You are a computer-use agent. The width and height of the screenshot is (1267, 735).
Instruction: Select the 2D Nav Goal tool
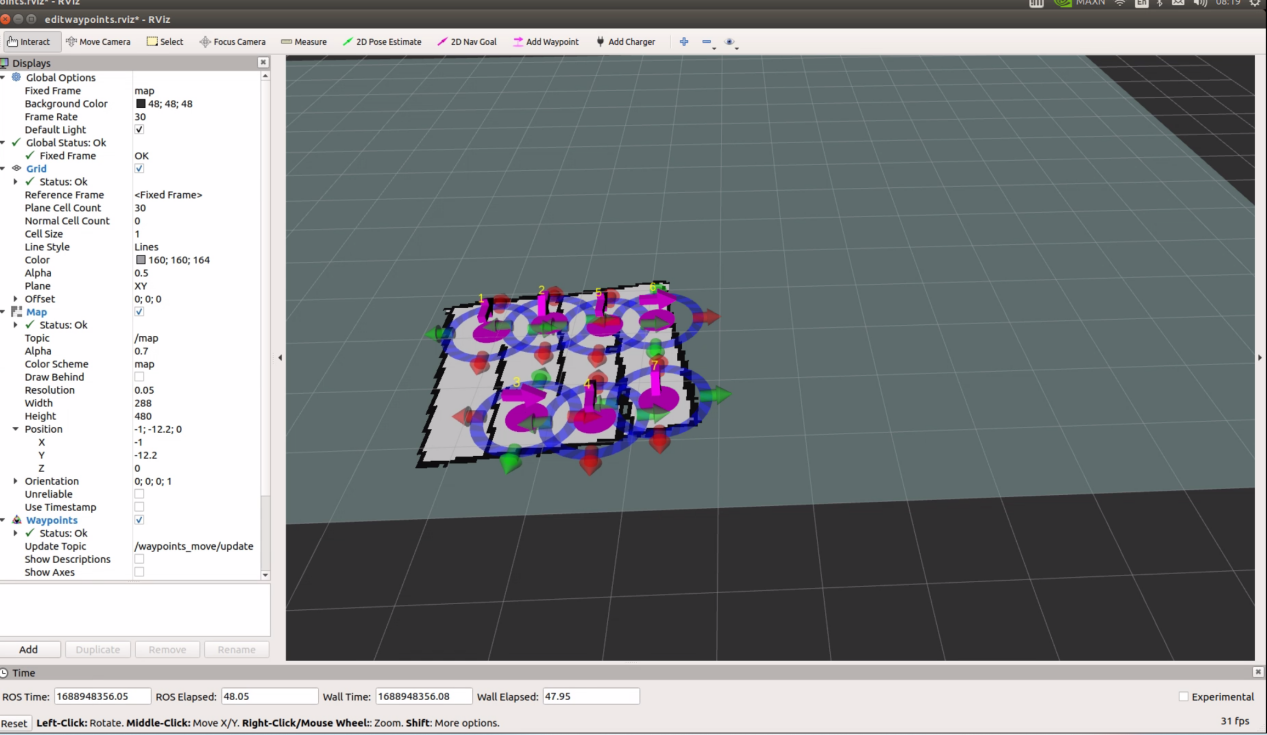tap(466, 42)
